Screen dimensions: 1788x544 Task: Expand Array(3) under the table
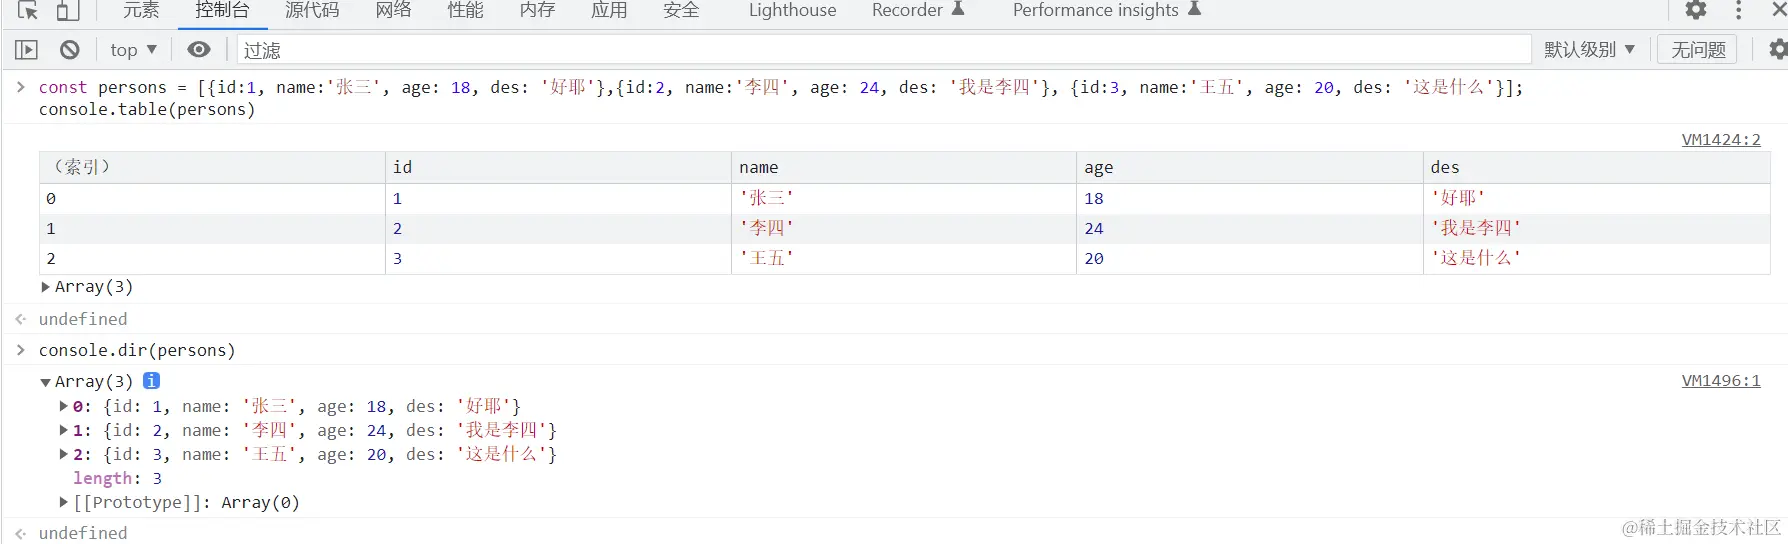(46, 287)
